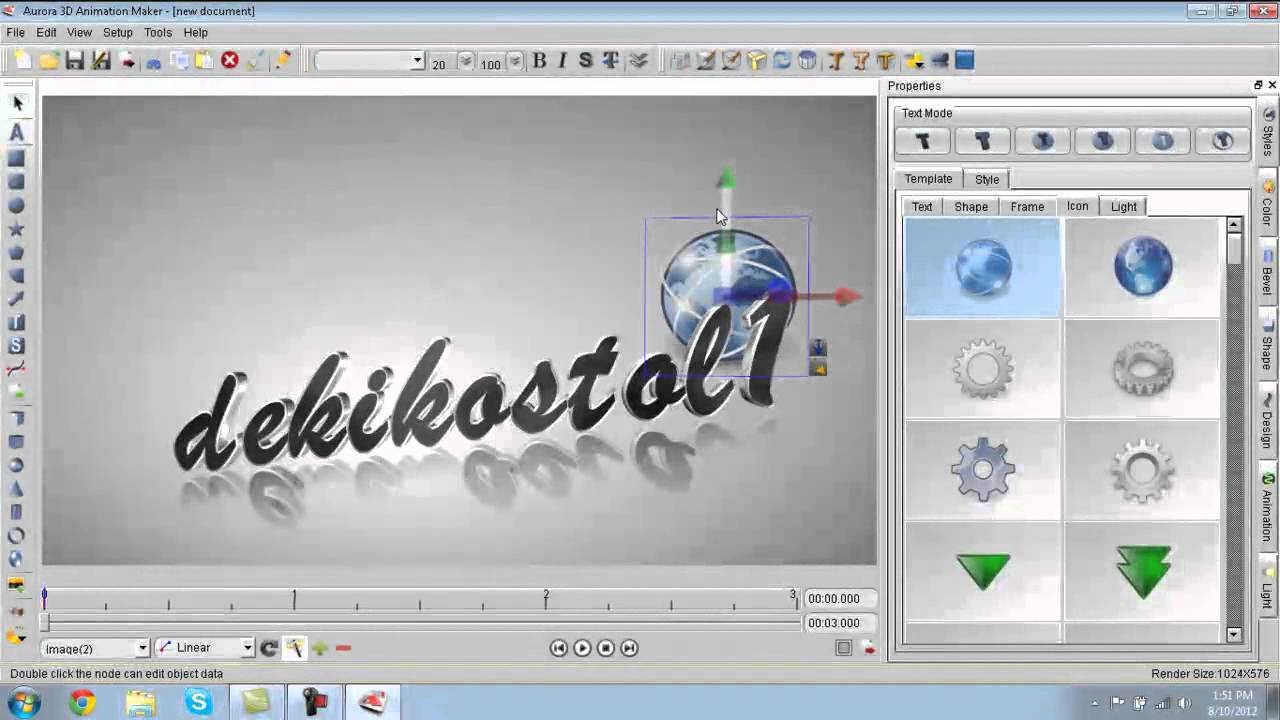Open the Animation side tab
Viewport: 1280px width, 720px height.
(x=1268, y=506)
